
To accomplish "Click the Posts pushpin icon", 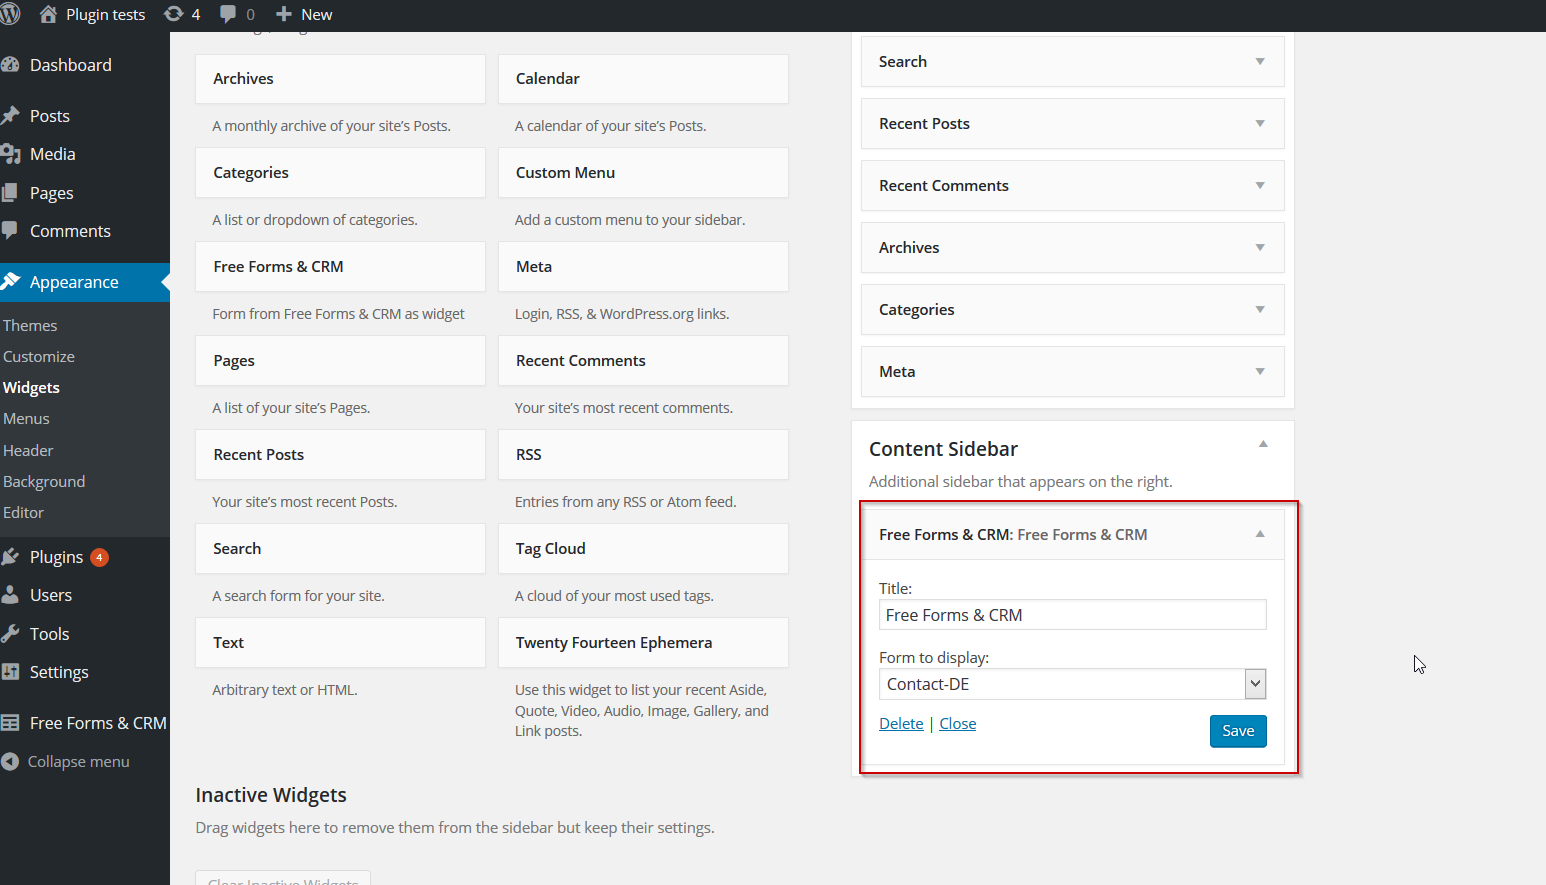I will (10, 116).
